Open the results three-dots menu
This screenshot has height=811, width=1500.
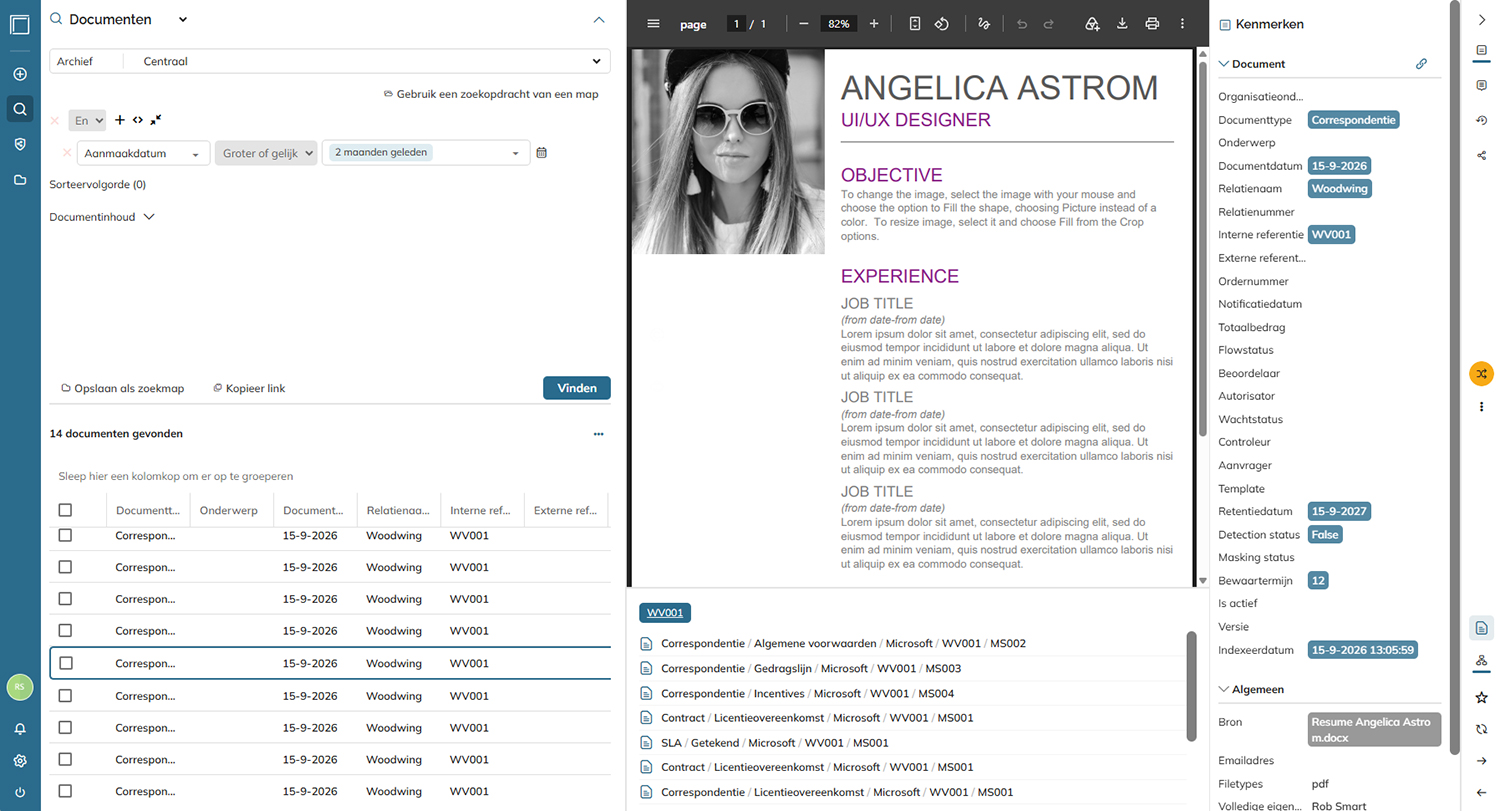(x=599, y=434)
